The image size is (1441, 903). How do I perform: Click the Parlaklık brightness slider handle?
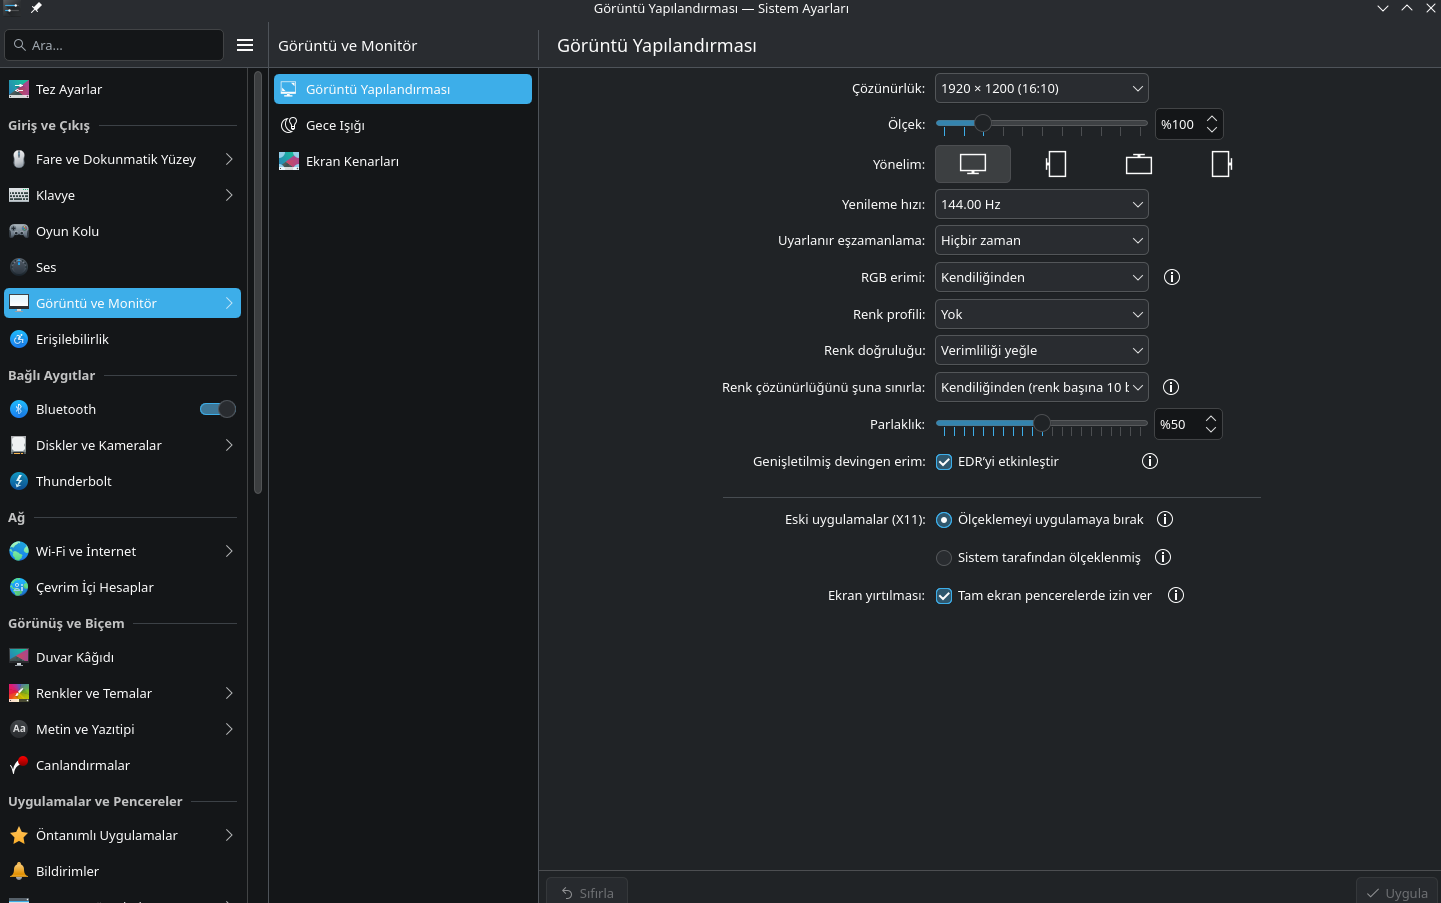[x=1042, y=424]
